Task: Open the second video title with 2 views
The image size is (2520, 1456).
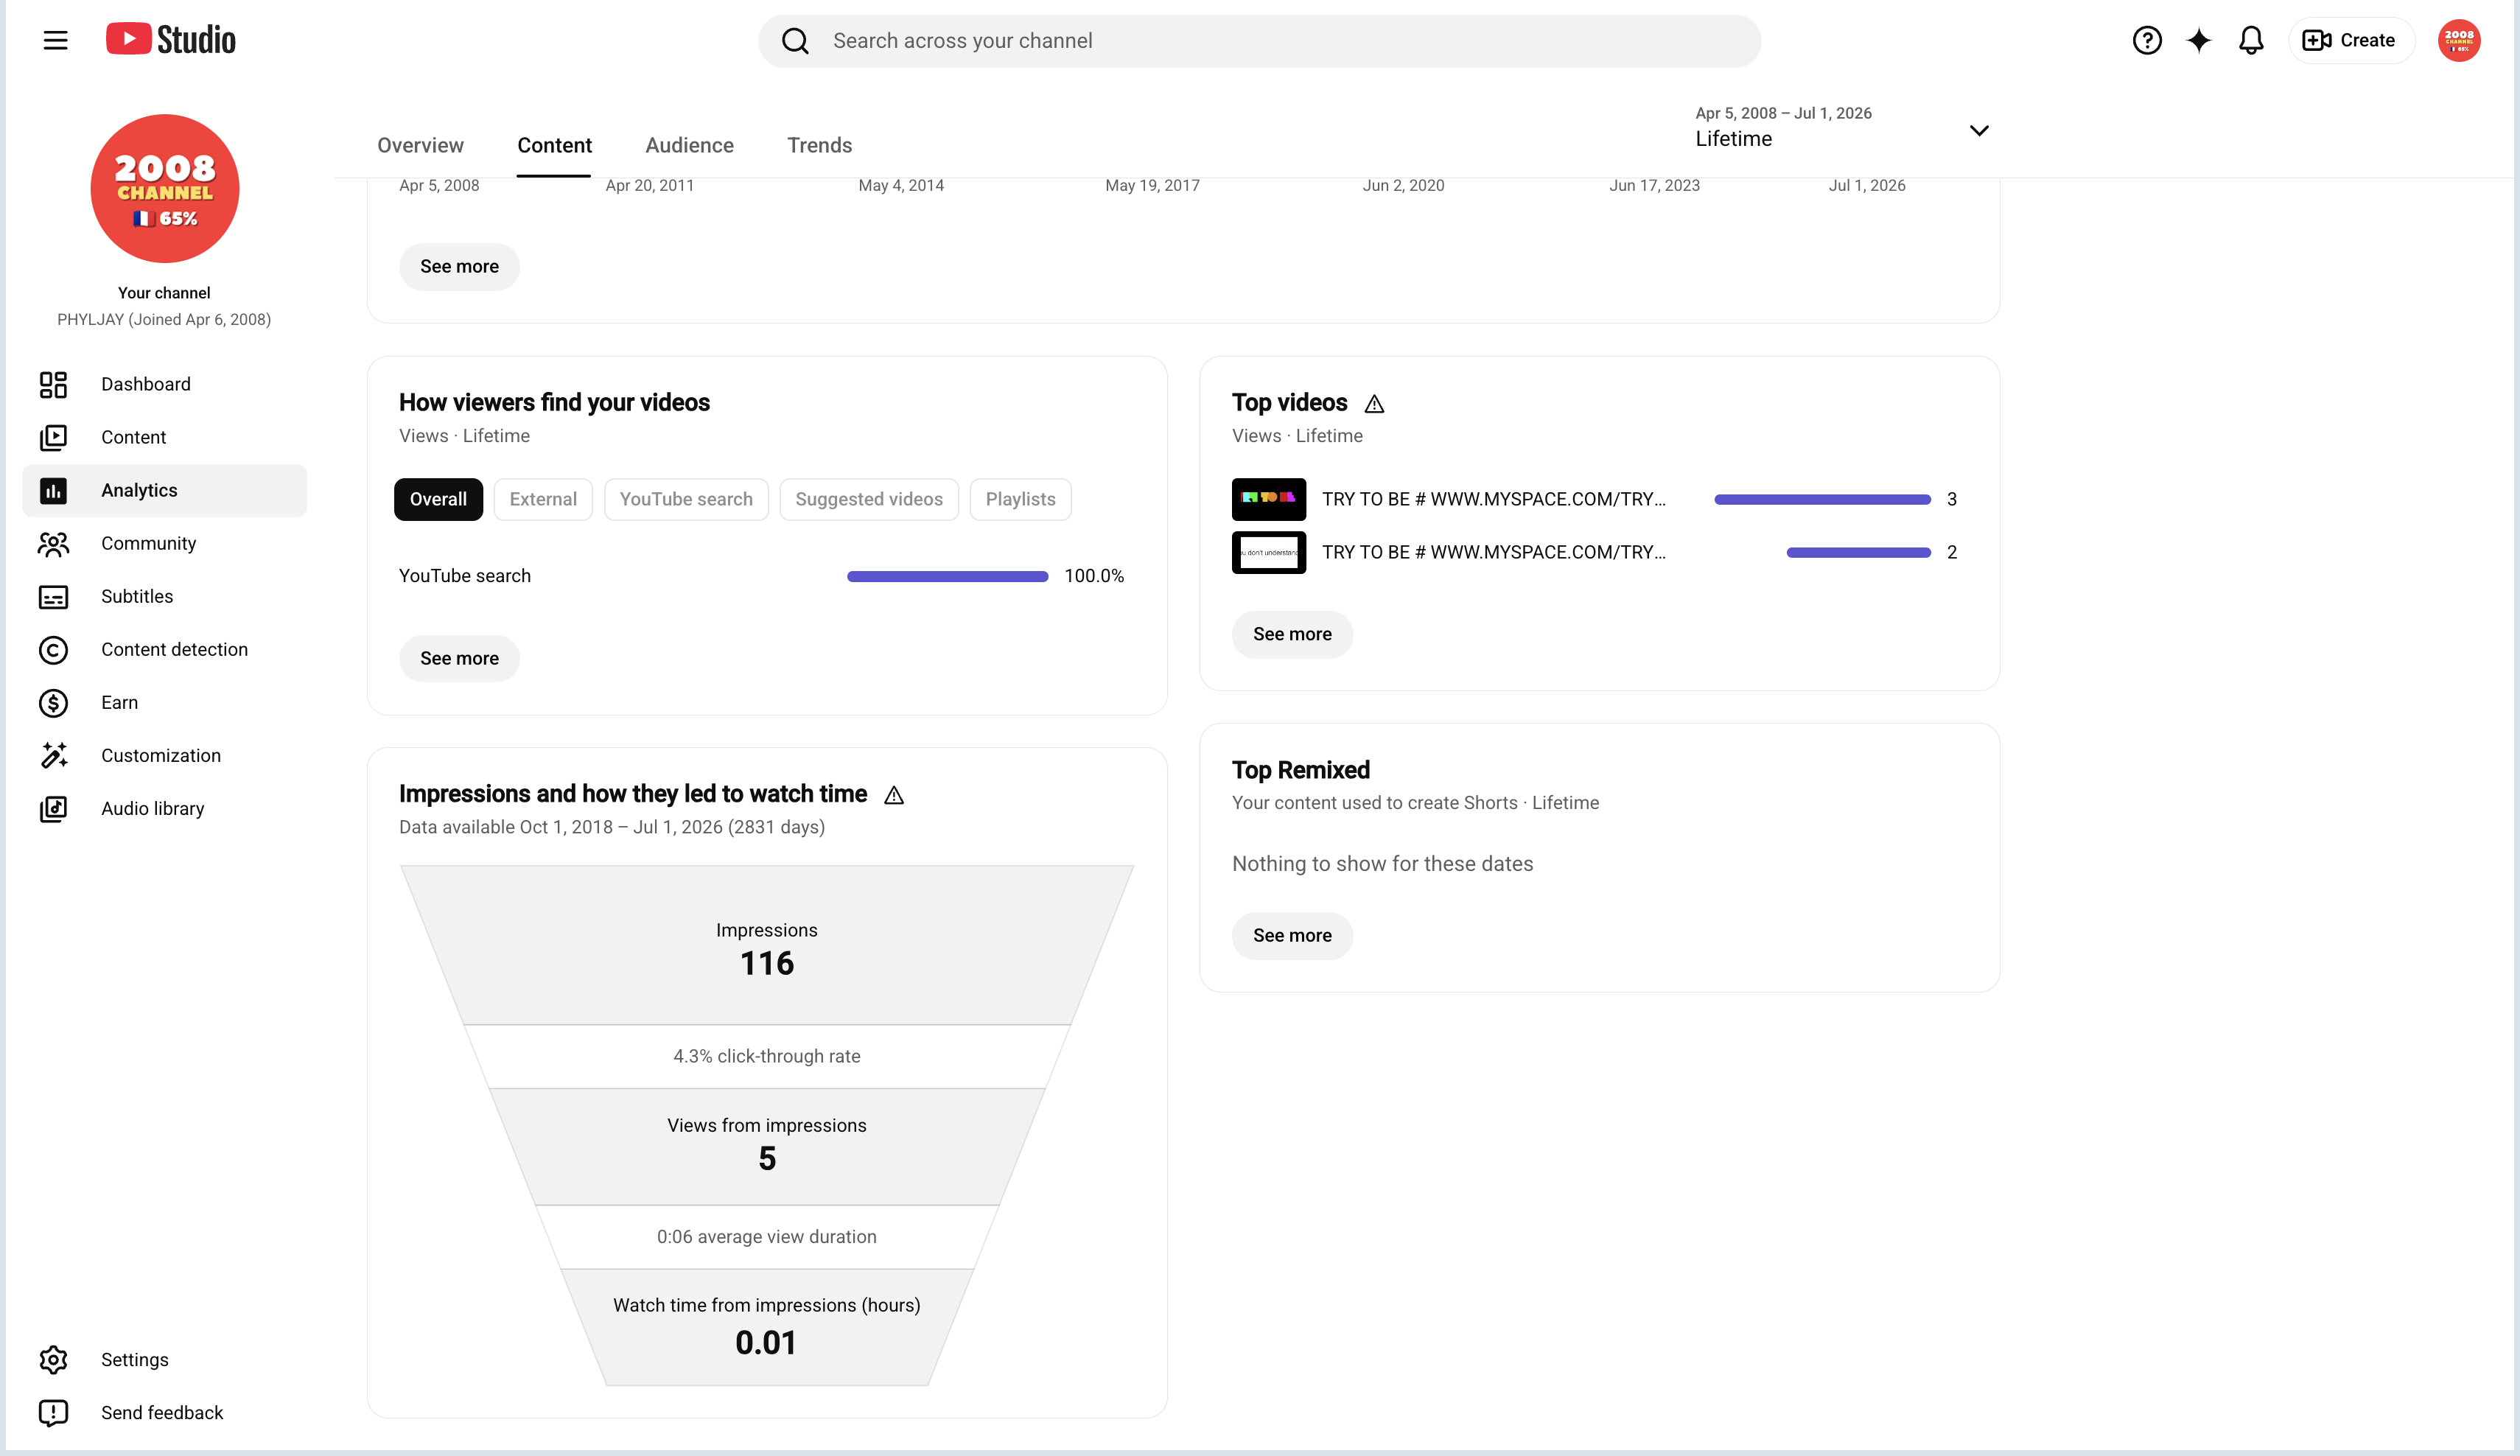Action: (x=1493, y=552)
